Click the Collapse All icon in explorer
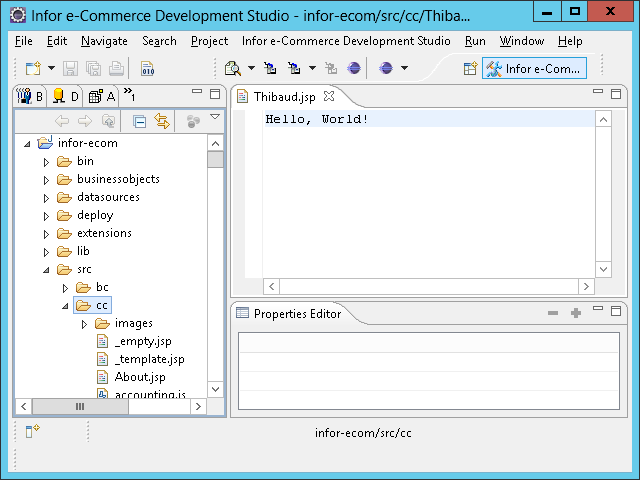 [x=140, y=121]
